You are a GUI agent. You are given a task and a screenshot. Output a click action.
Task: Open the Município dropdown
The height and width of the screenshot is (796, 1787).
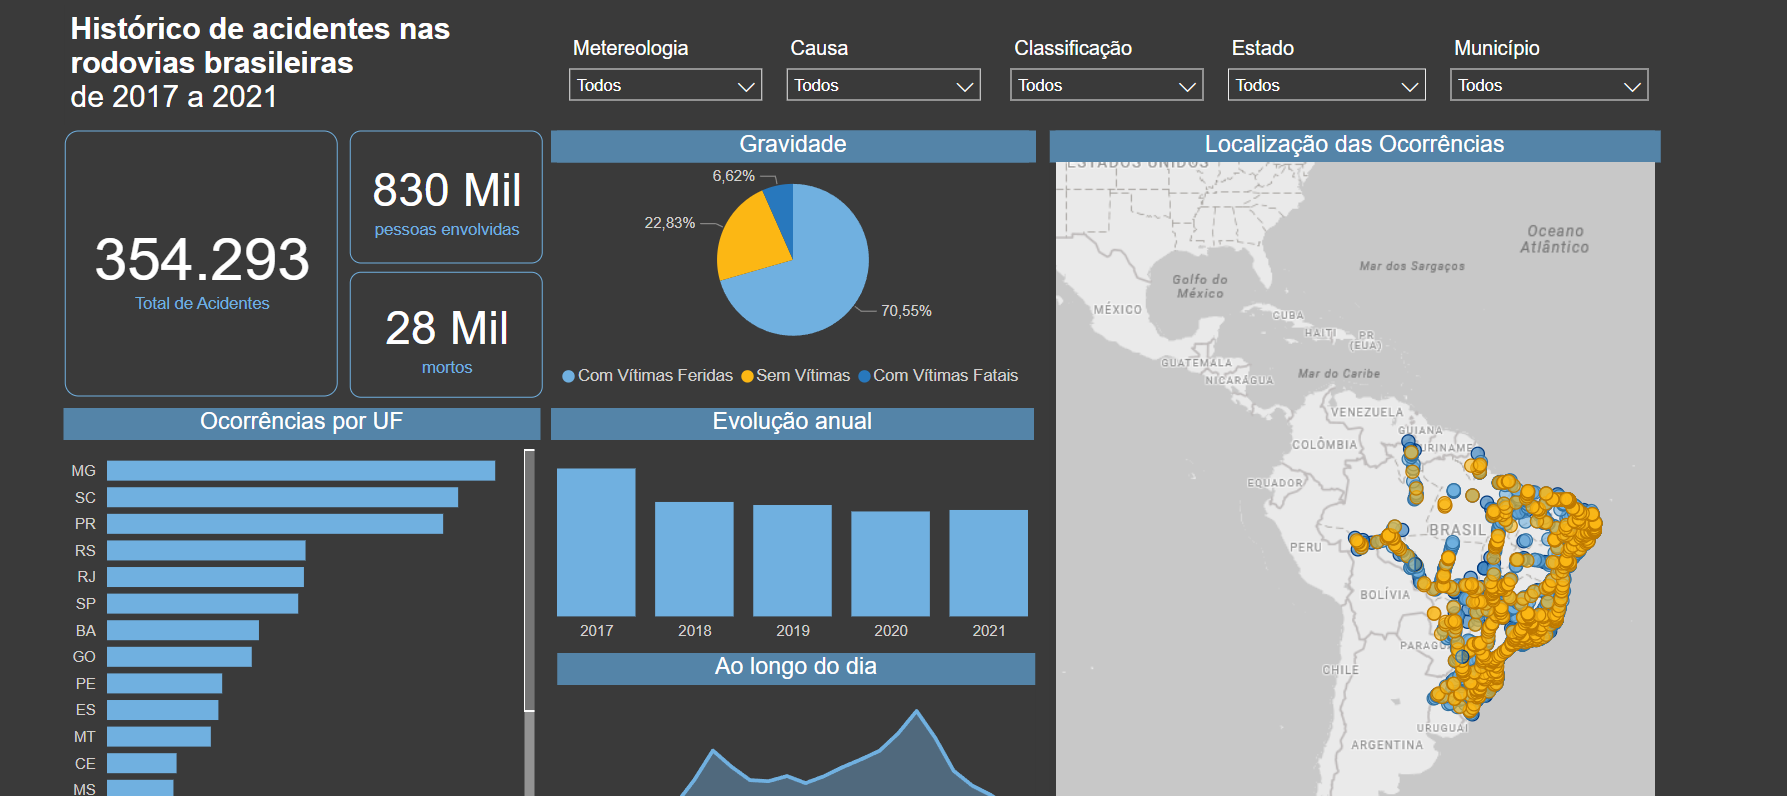click(x=1548, y=85)
